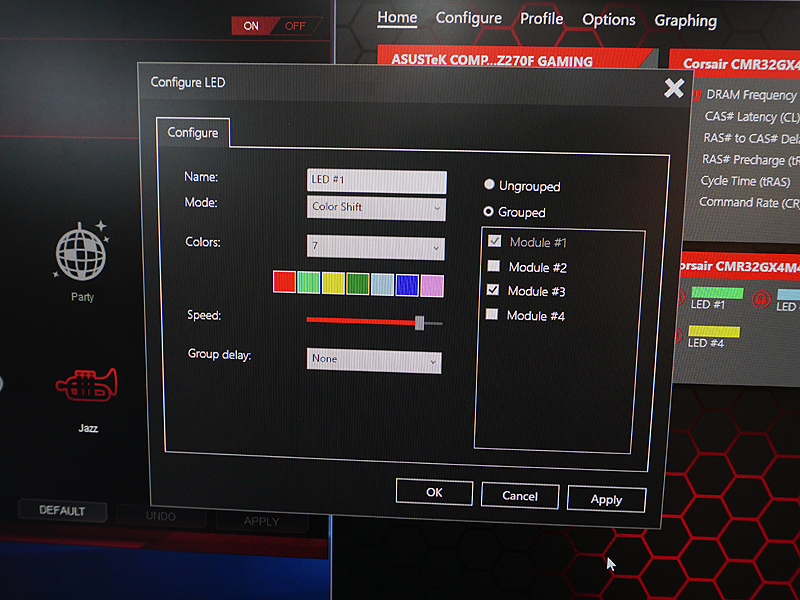Click the Command Rate (CR) row
This screenshot has width=800, height=600.
tap(749, 202)
